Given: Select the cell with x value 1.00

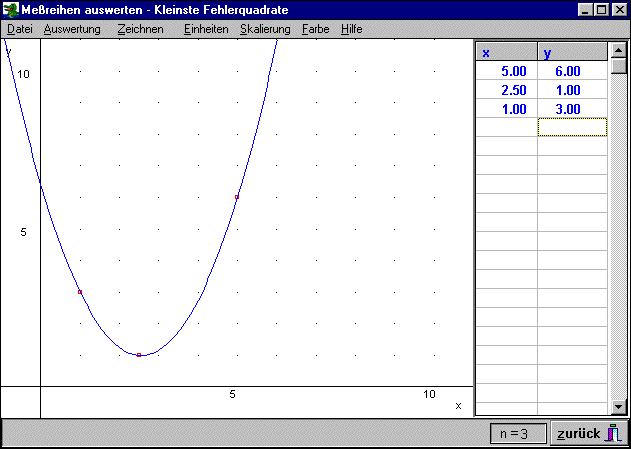Looking at the screenshot, I should (506, 109).
